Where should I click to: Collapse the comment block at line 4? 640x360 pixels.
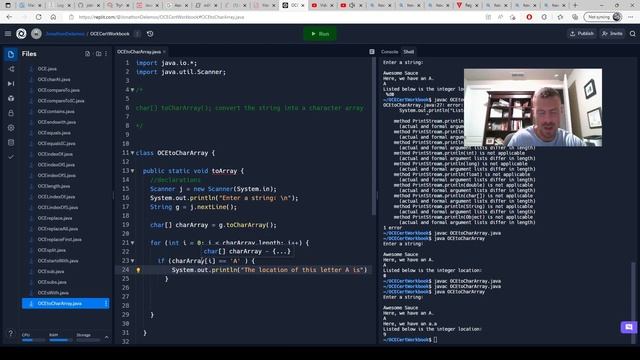pyautogui.click(x=133, y=90)
